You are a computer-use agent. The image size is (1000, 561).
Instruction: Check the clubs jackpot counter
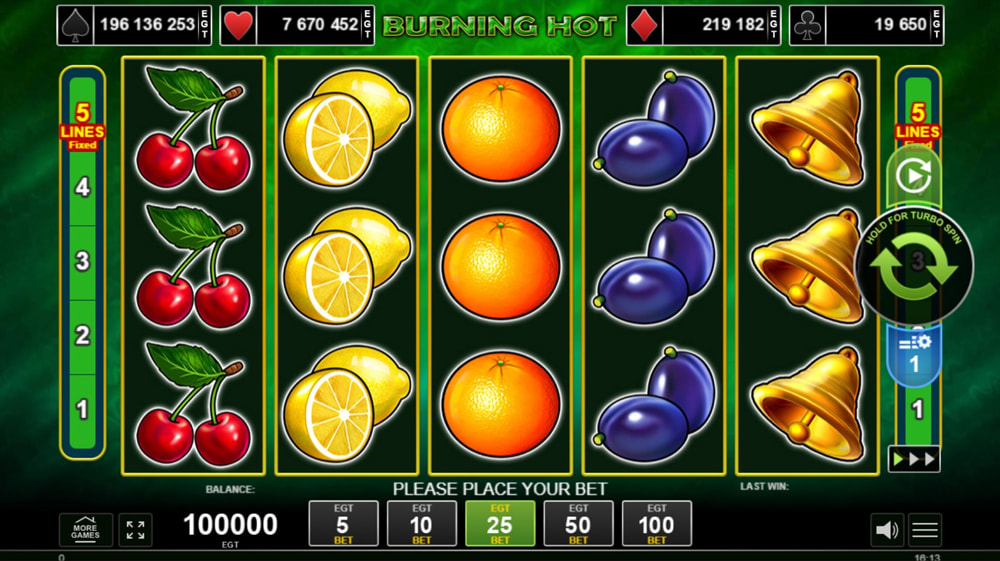click(867, 26)
